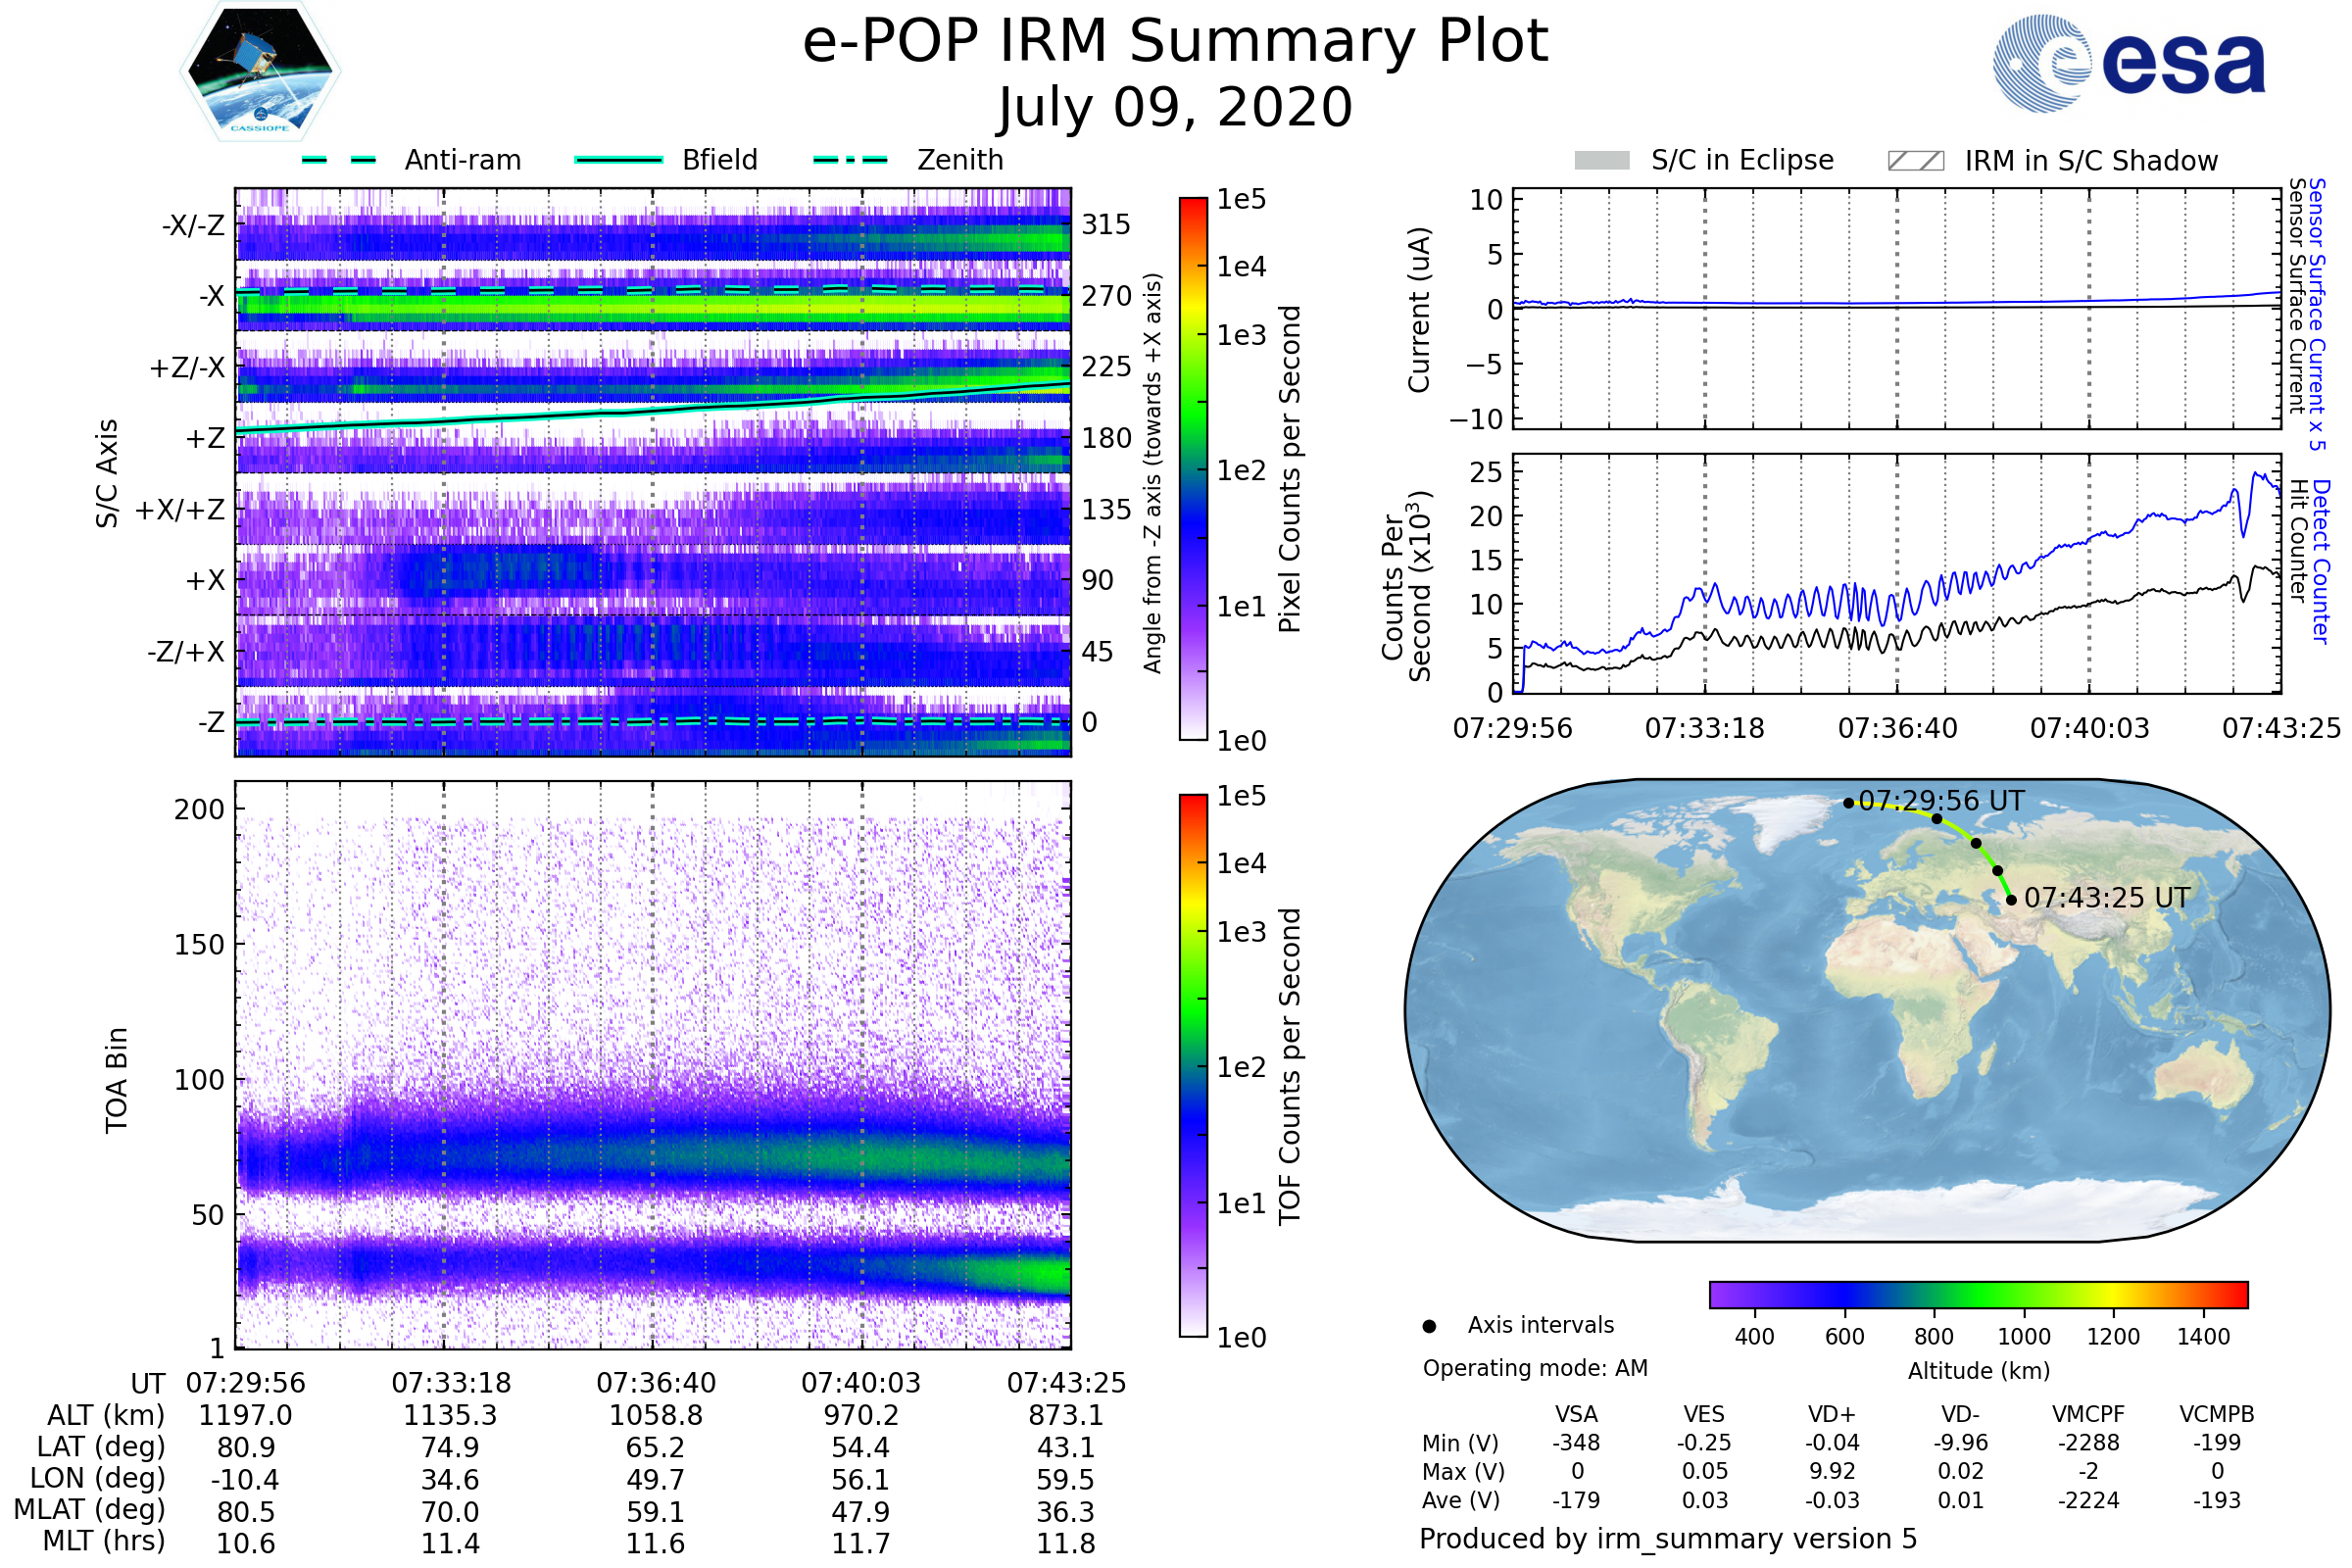This screenshot has height=1568, width=2352.
Task: Click the Operating mode: AM label
Action: point(1534,1368)
